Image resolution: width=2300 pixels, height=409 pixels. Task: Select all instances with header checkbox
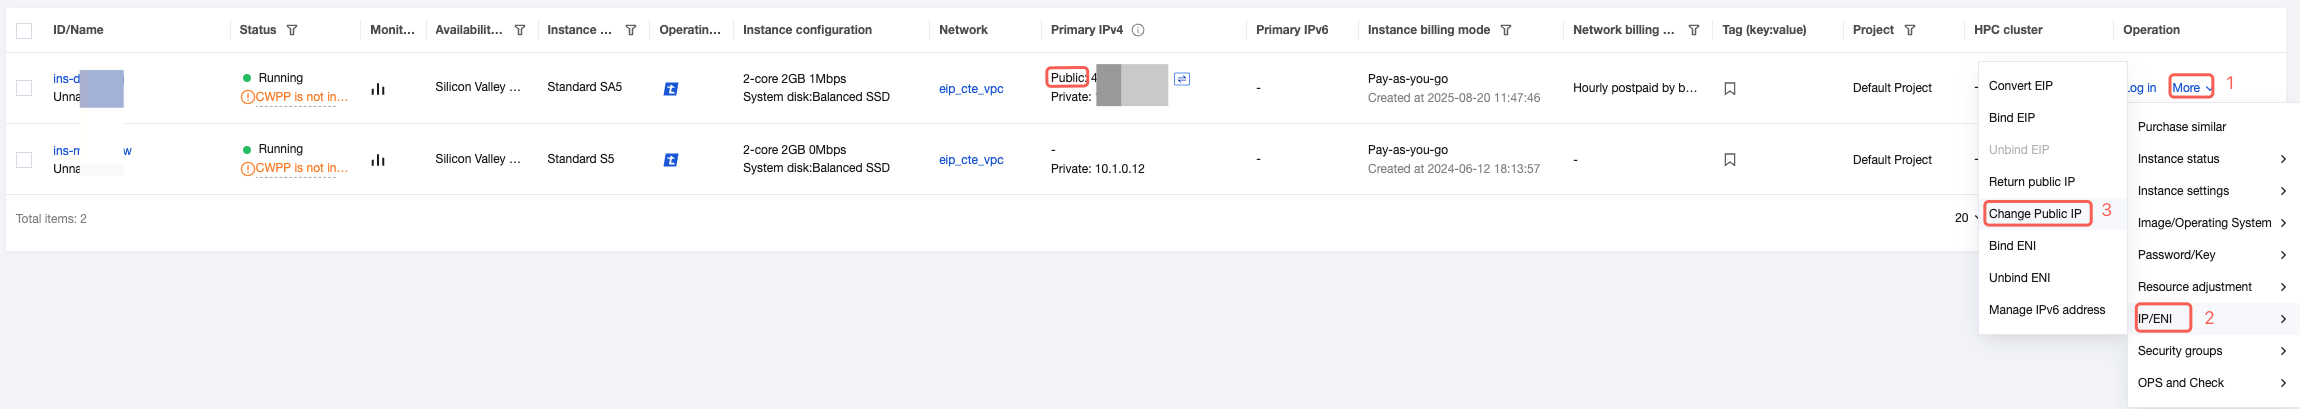click(x=24, y=30)
